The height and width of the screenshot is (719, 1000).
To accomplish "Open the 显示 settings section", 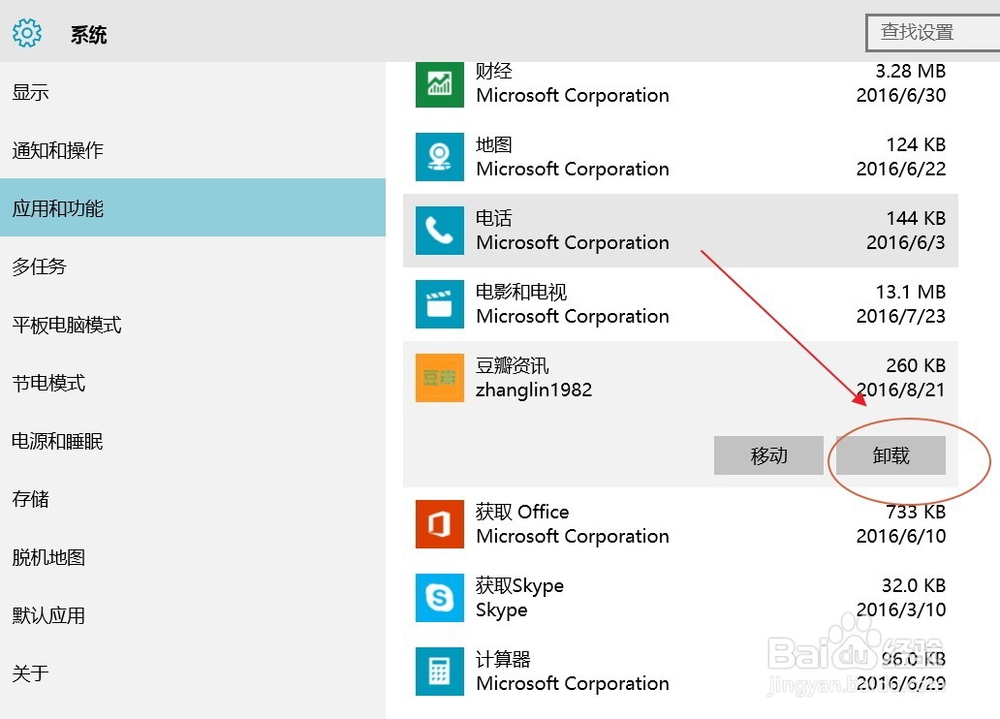I will pos(31,93).
